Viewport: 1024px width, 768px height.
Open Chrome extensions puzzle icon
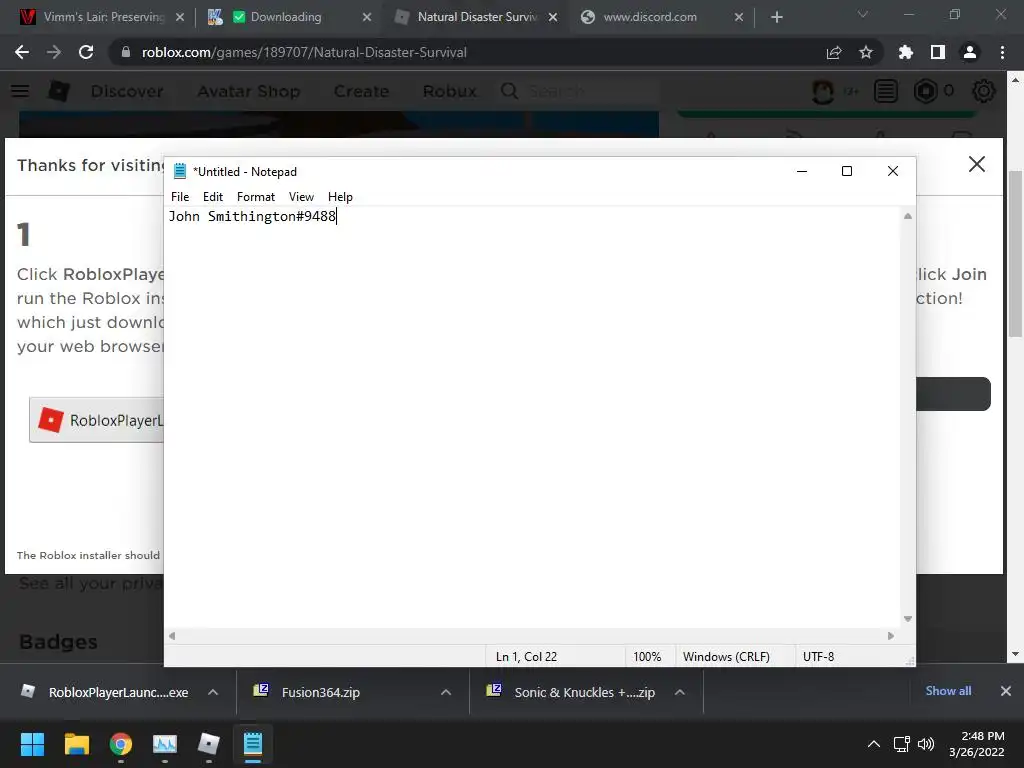click(906, 52)
